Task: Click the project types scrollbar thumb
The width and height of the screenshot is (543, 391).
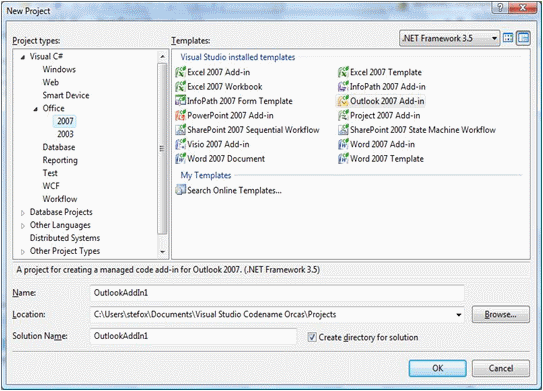Action: point(162,149)
